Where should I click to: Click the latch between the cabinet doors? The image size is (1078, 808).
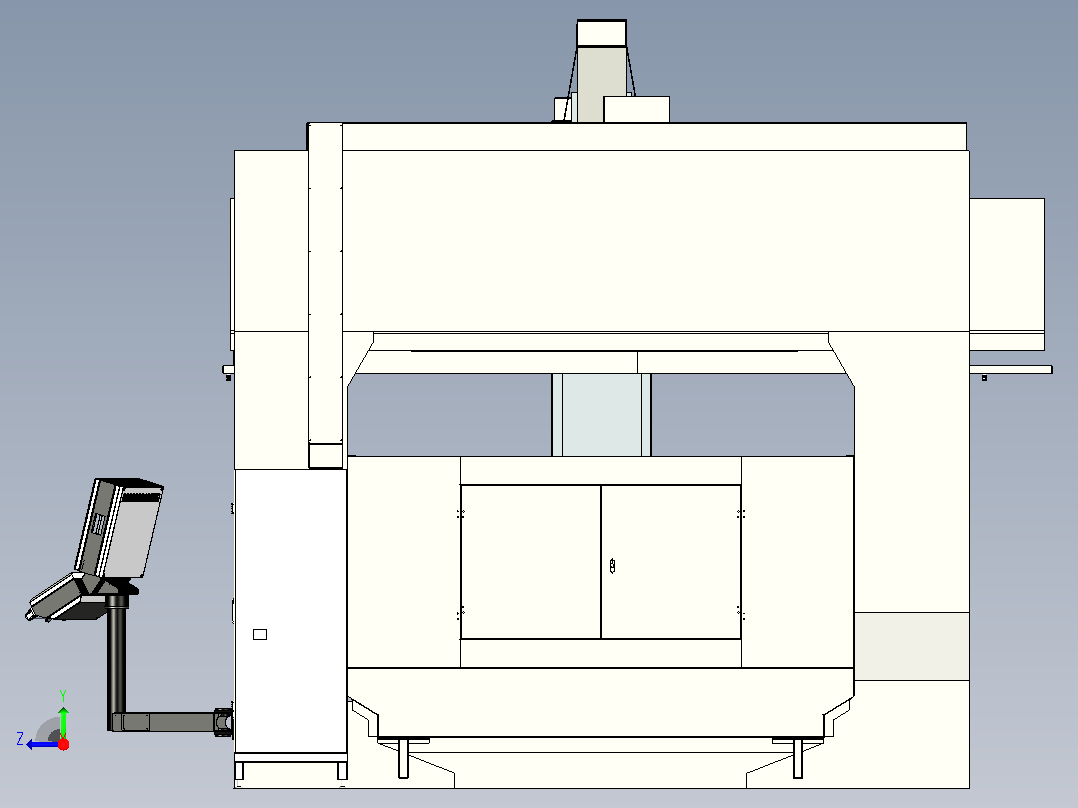(612, 566)
